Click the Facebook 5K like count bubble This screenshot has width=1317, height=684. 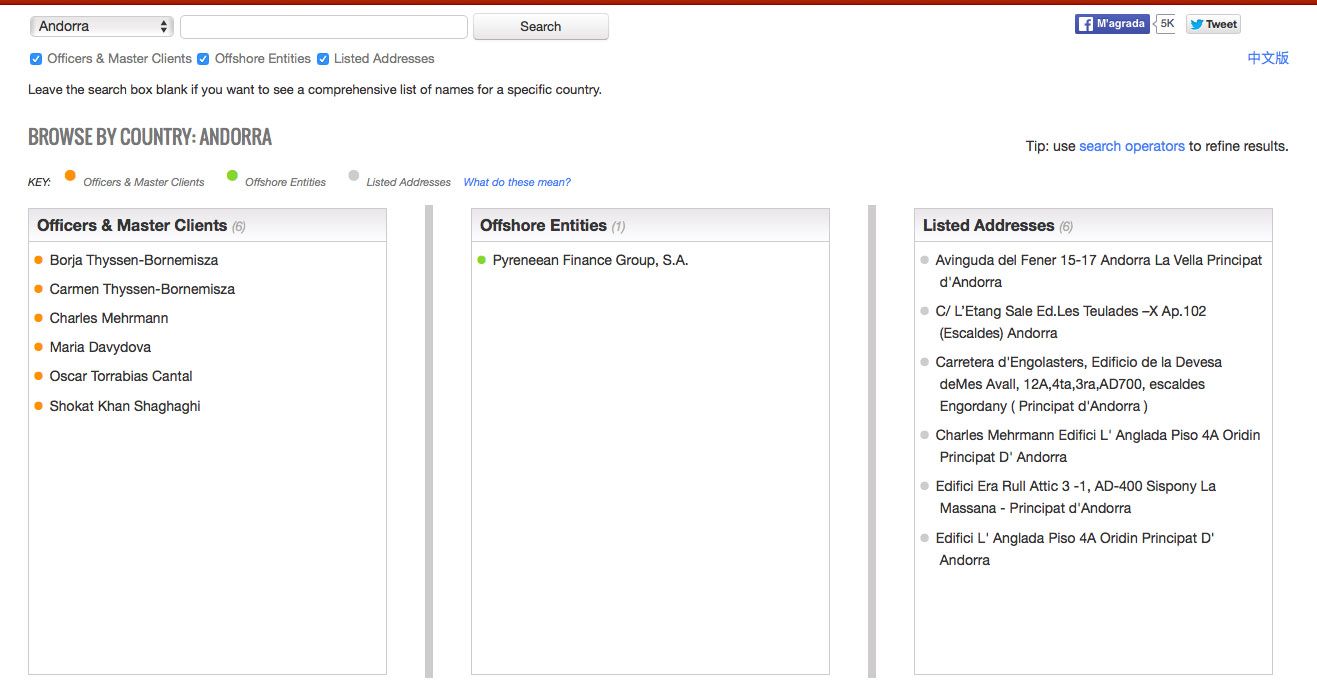point(1166,23)
